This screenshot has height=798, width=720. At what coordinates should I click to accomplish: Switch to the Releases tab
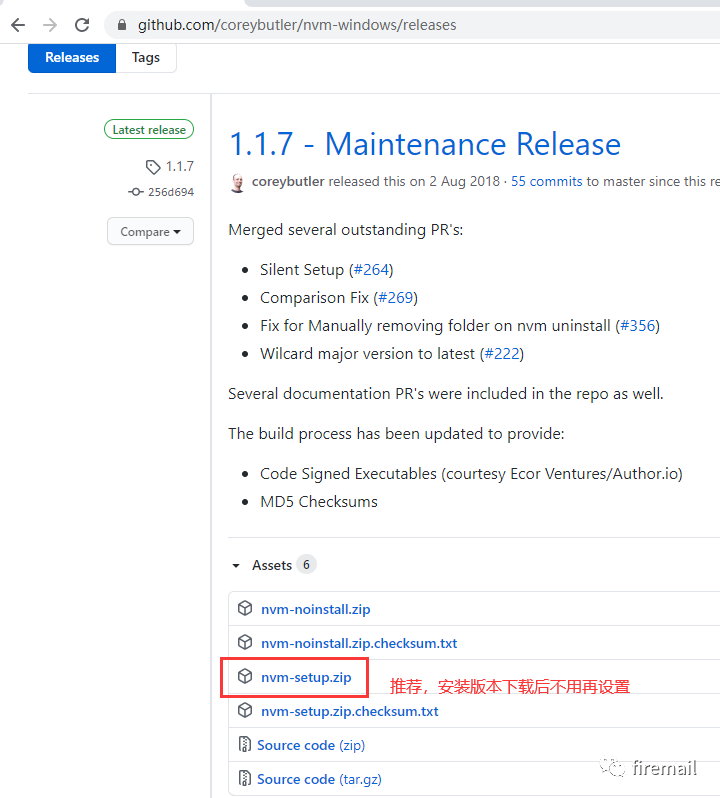pos(72,58)
